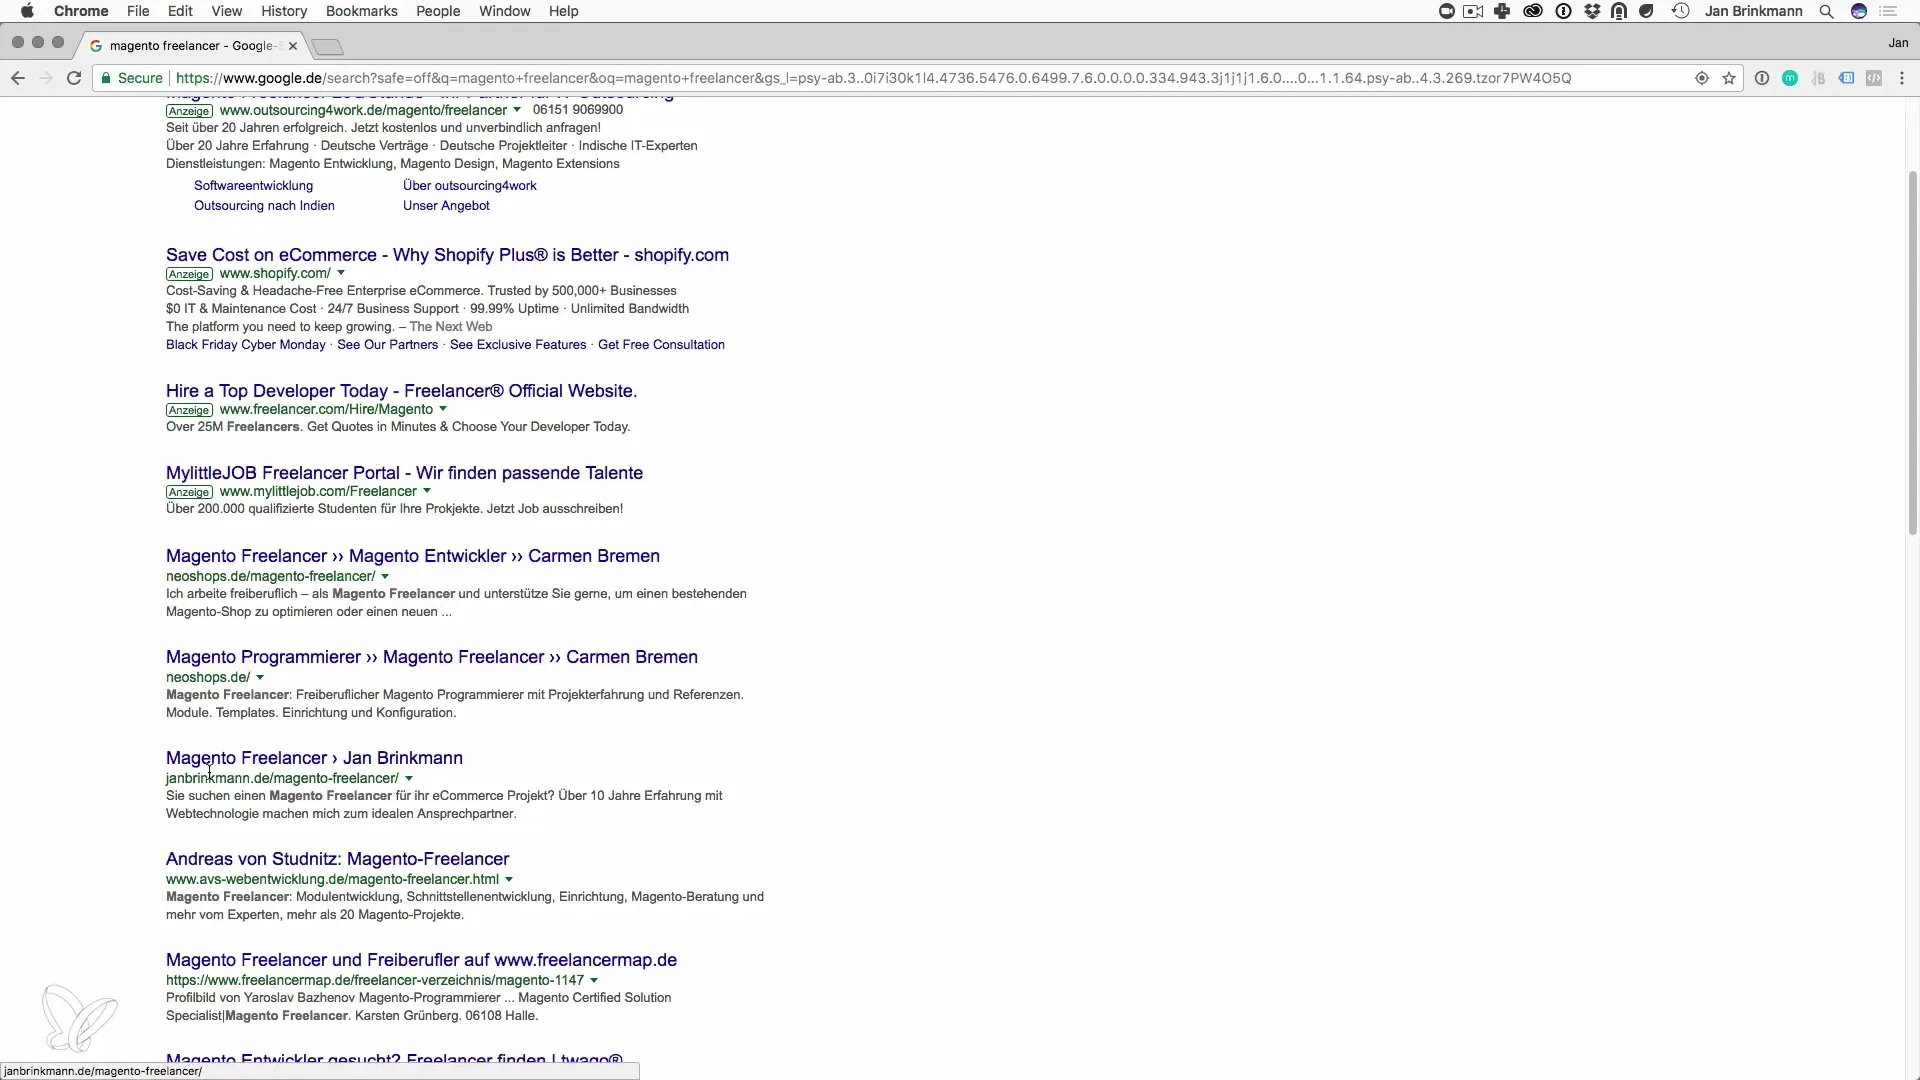Open 'Hire a Top Developer Today' result
Viewport: 1920px width, 1080px height.
point(401,391)
